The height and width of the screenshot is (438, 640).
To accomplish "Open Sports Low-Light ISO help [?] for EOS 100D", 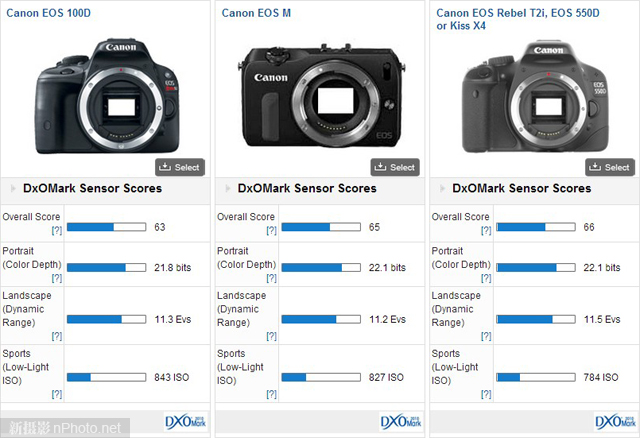I will coord(57,394).
